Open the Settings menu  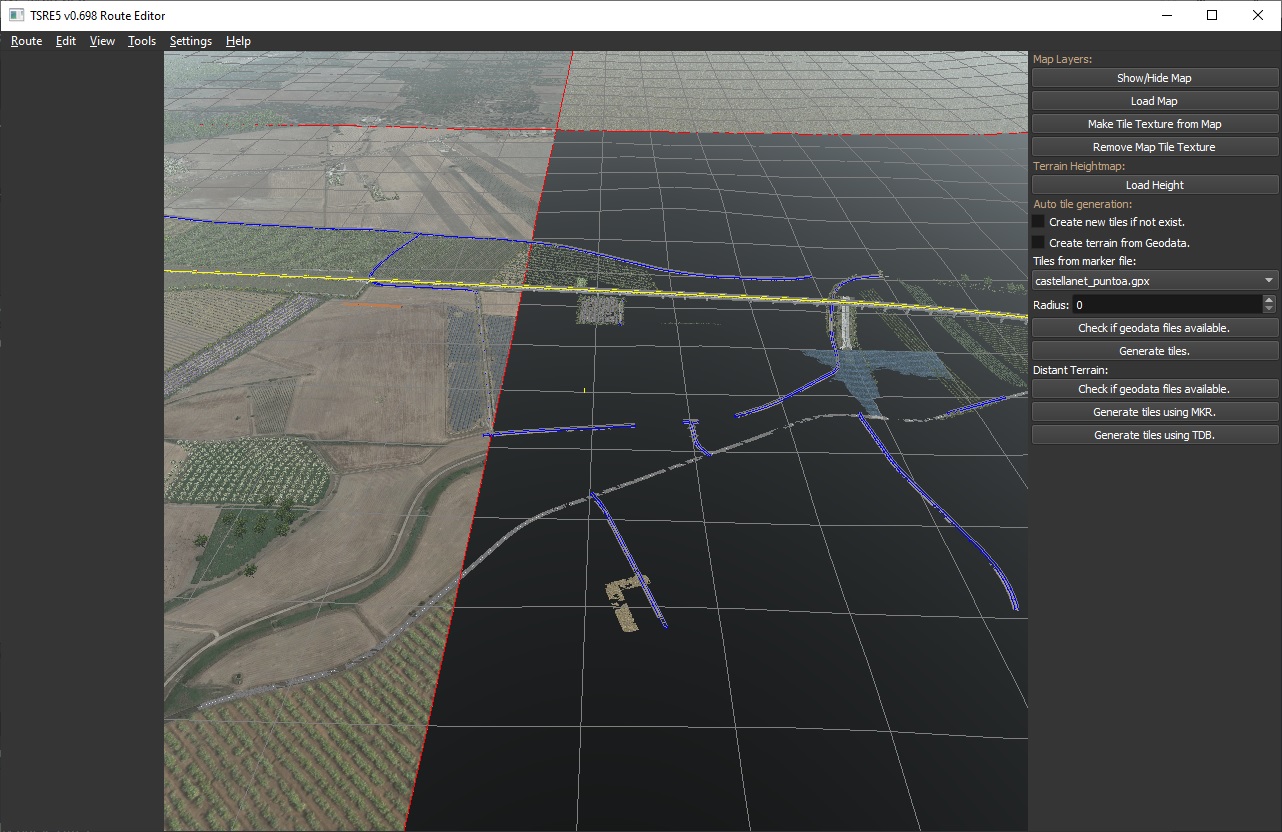click(190, 41)
